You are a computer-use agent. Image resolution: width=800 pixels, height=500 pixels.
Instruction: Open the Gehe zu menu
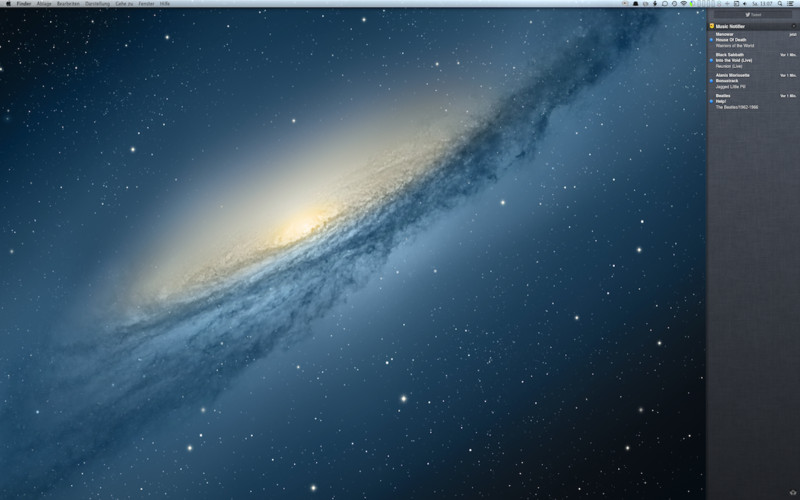click(x=124, y=4)
